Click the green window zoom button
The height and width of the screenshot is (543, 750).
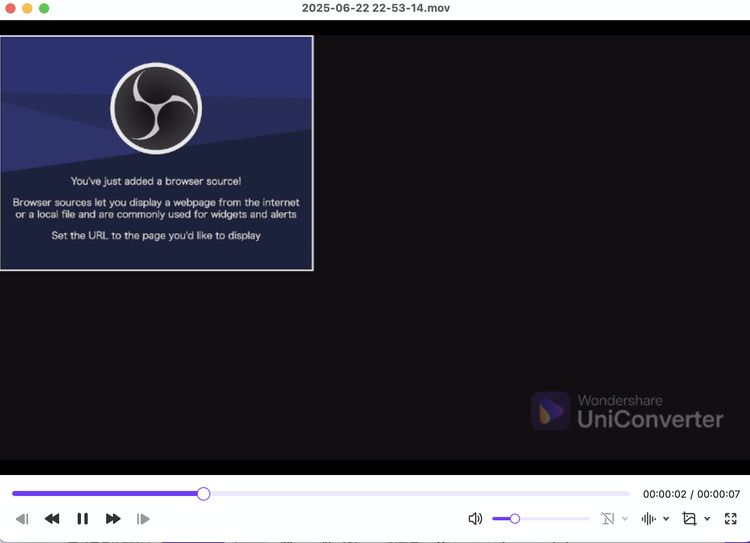pos(44,8)
